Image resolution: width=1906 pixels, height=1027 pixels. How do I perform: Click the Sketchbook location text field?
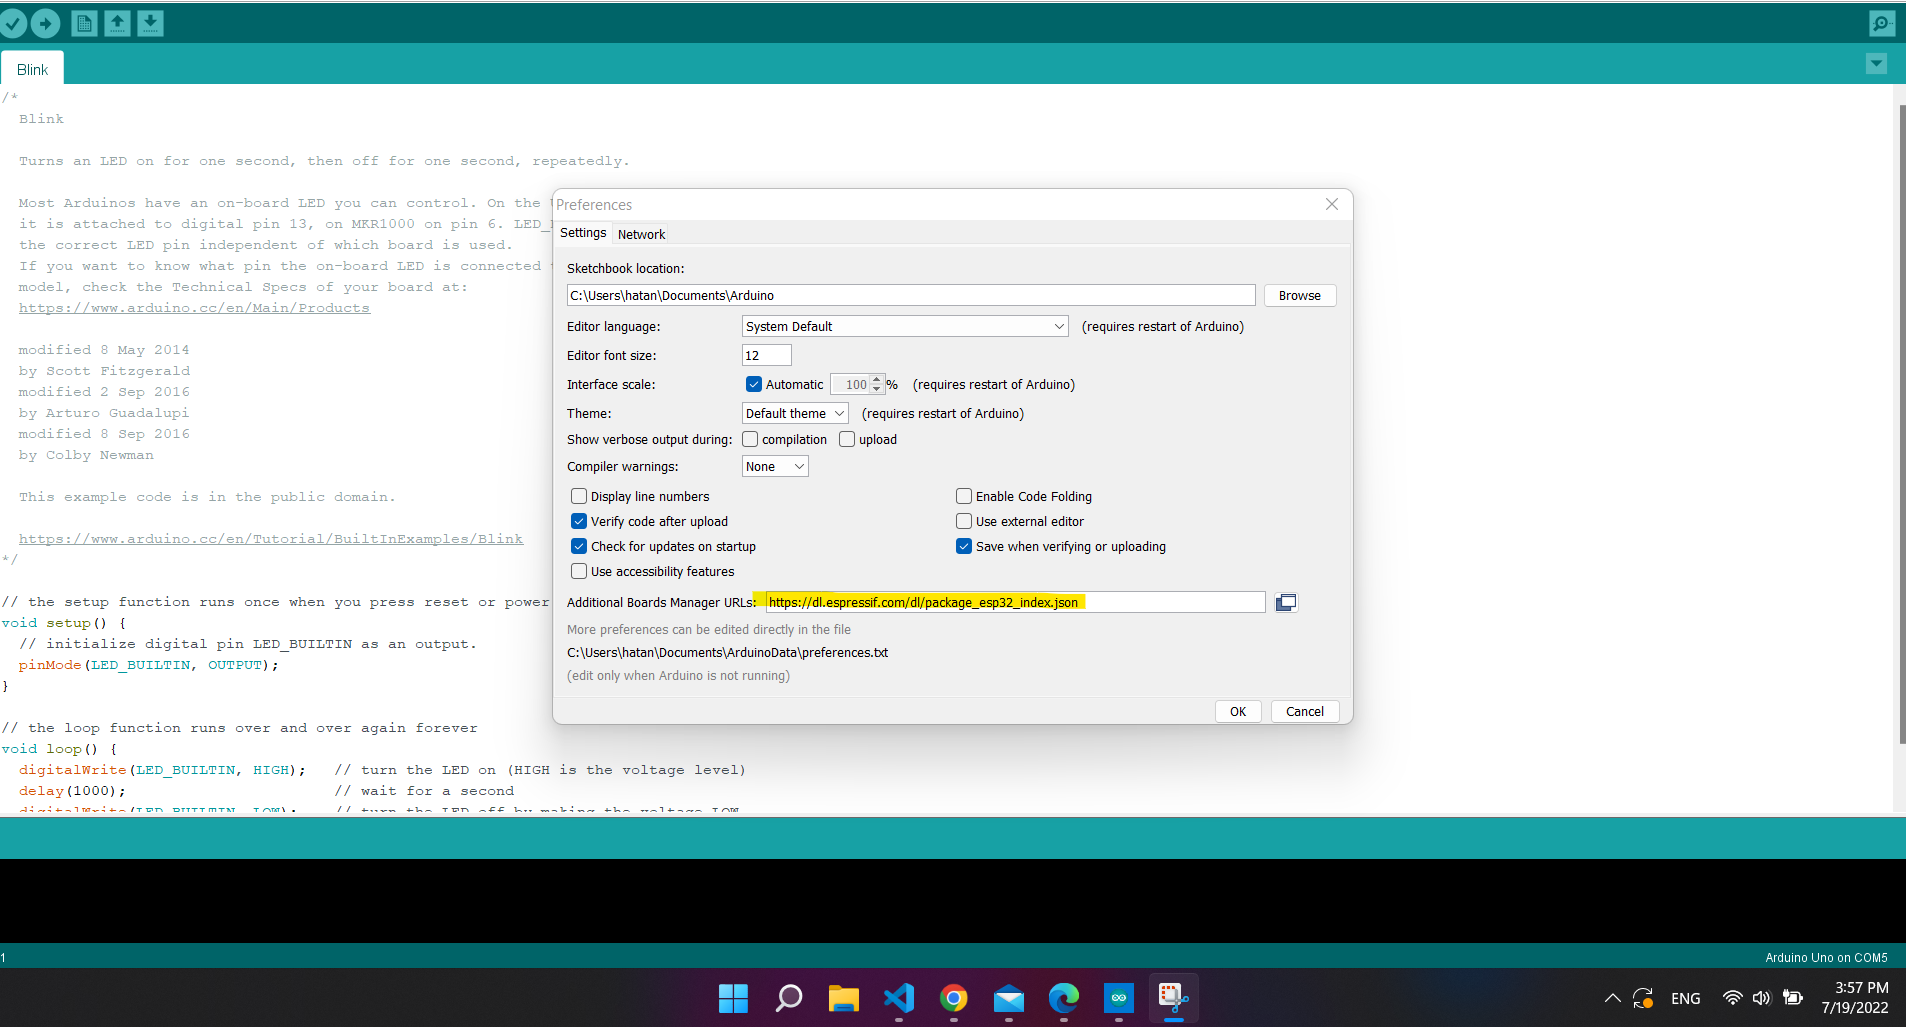tap(911, 295)
